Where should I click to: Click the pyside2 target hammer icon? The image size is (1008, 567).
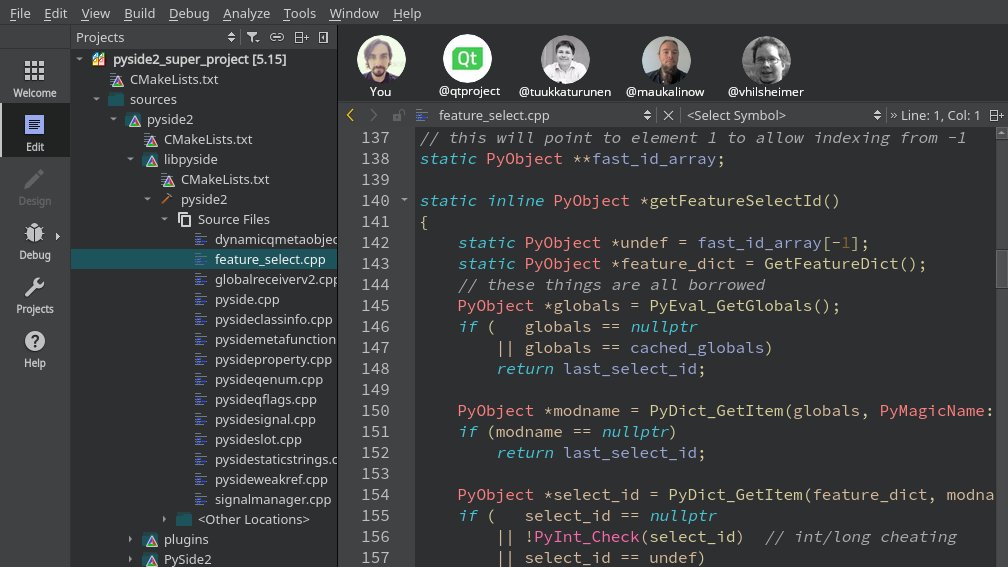click(167, 199)
